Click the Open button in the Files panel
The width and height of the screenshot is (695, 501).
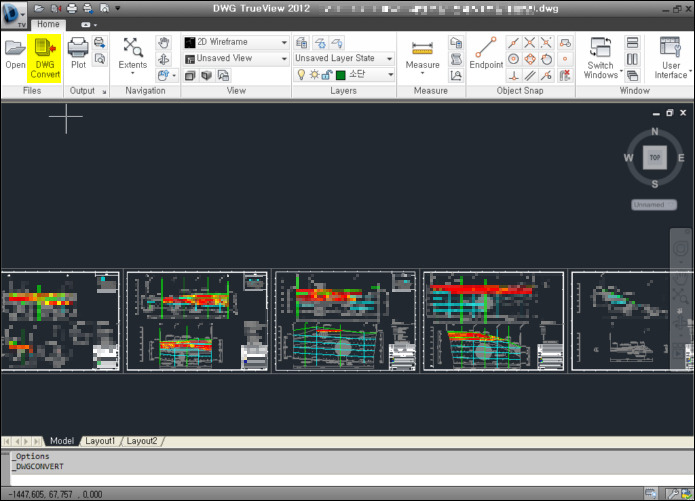tap(15, 55)
